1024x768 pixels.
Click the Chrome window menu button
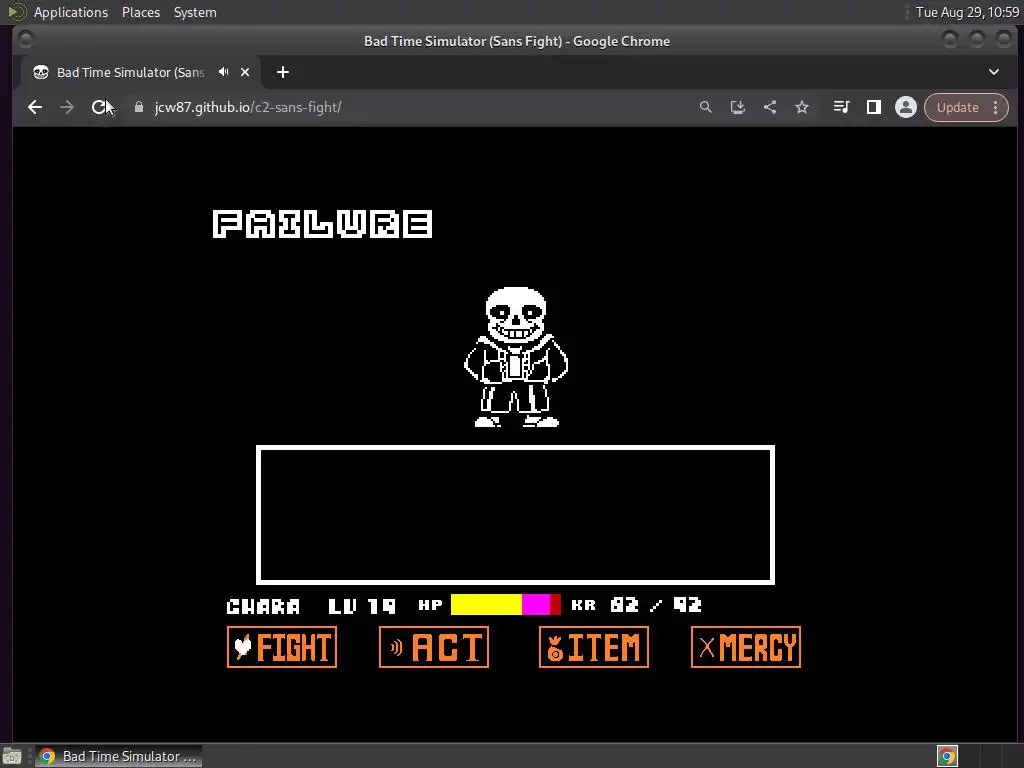coord(25,40)
